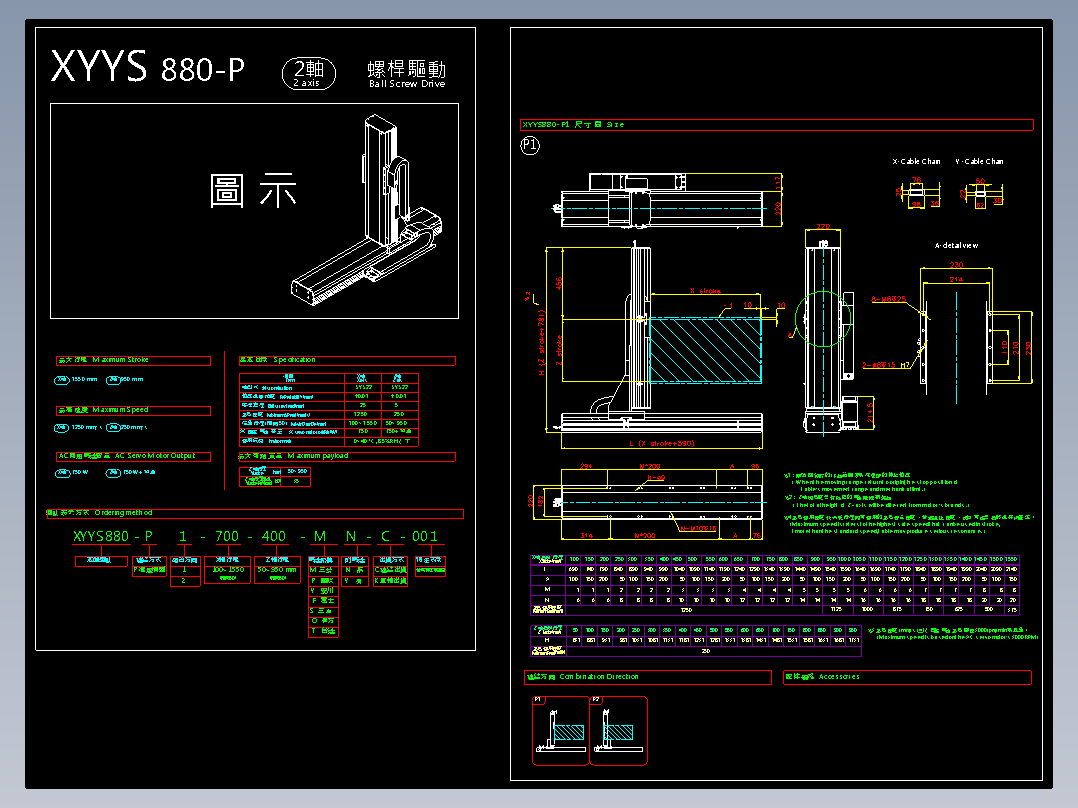1078x808 pixels.
Task: Click the large '圖示' label
Action: pyautogui.click(x=253, y=190)
